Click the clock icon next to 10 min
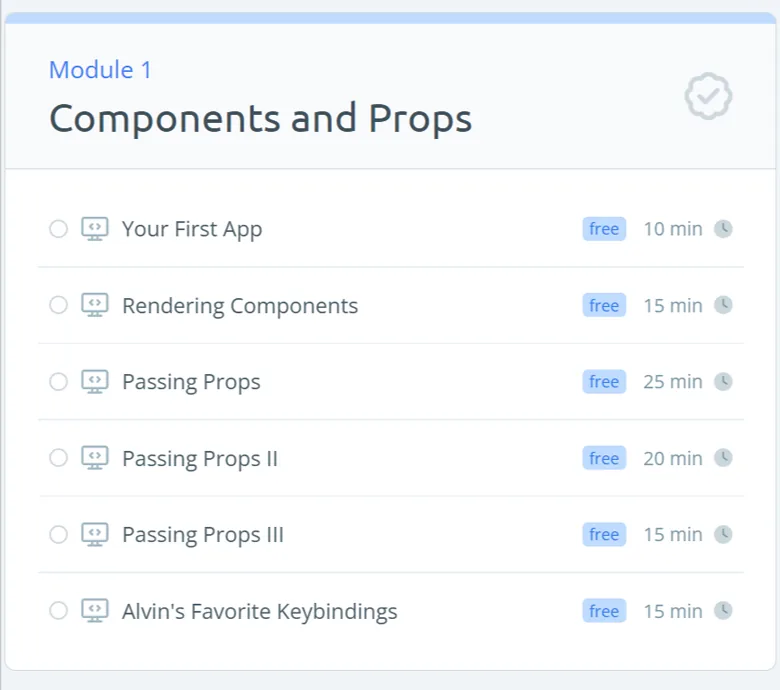Screen dimensions: 780x690 coord(723,229)
